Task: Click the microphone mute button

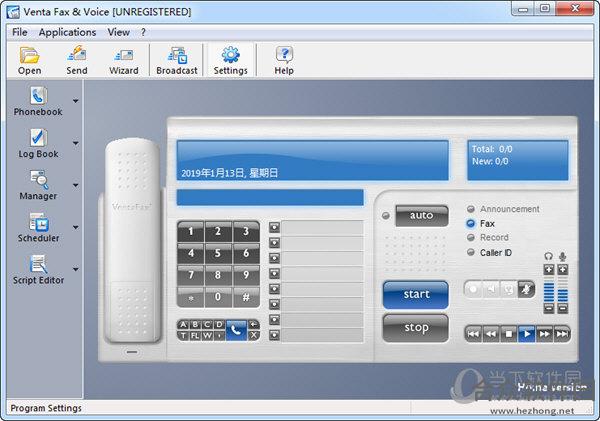Action: [x=526, y=289]
